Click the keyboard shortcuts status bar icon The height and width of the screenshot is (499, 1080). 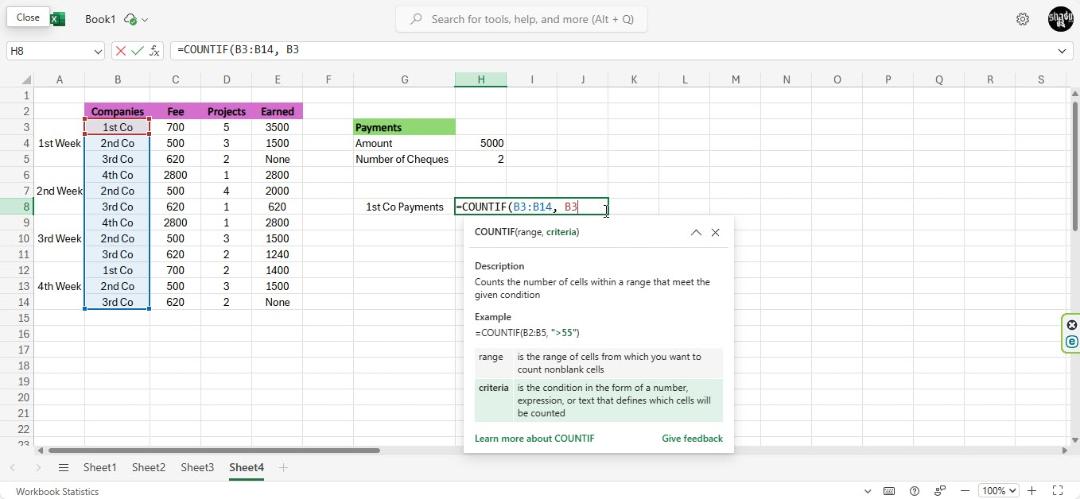[889, 491]
